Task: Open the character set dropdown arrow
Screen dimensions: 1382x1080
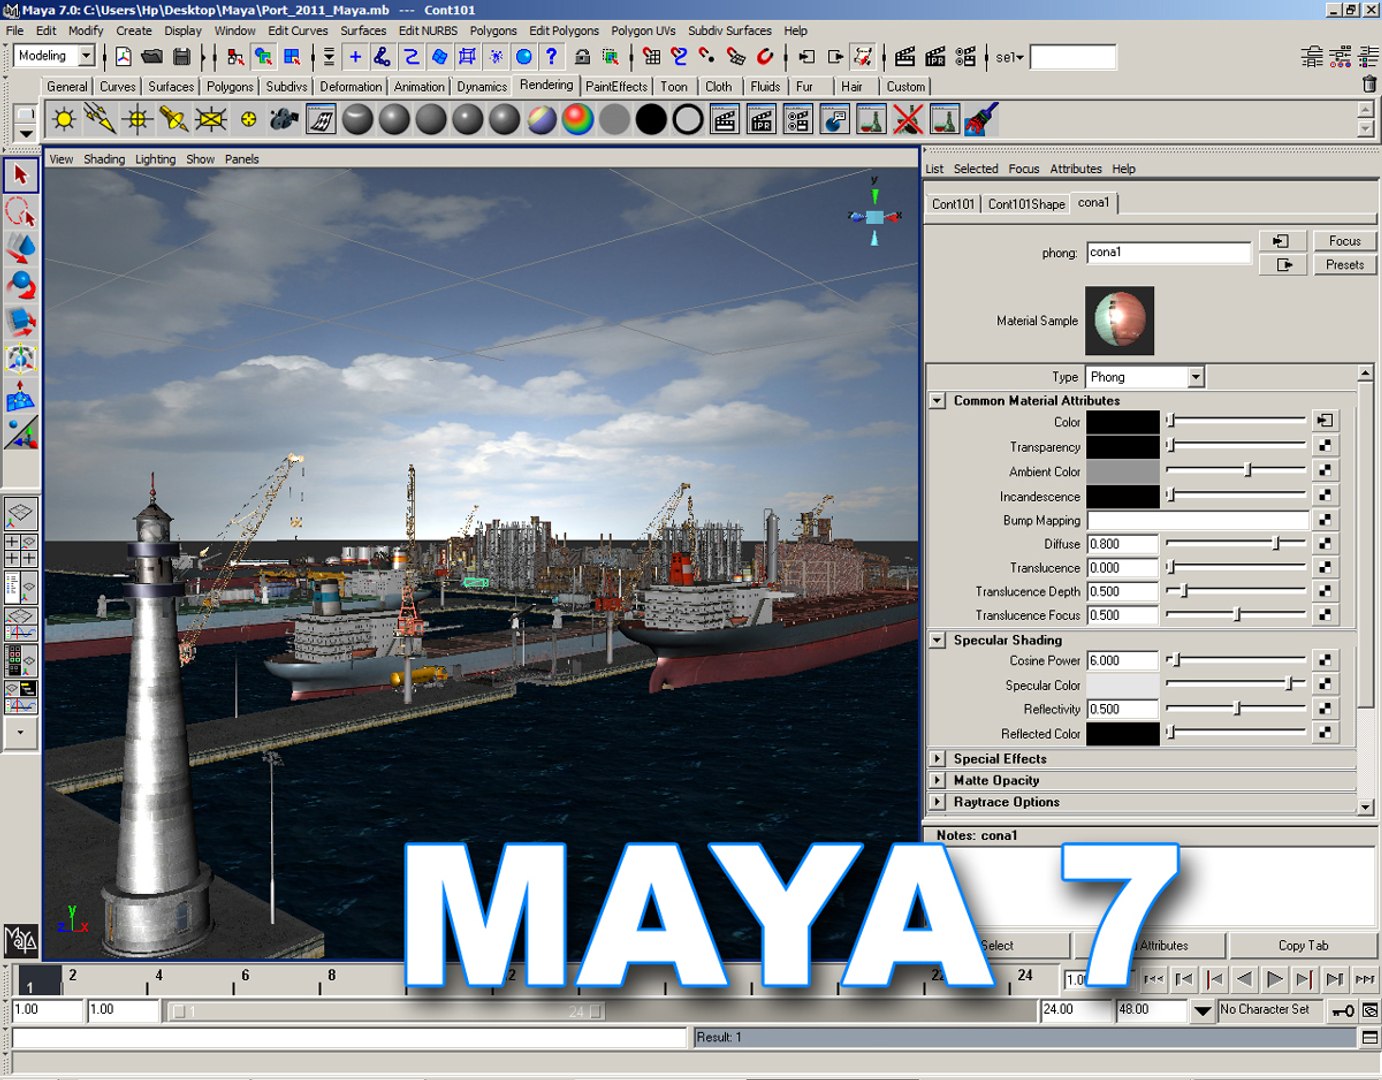Action: point(1203,1011)
